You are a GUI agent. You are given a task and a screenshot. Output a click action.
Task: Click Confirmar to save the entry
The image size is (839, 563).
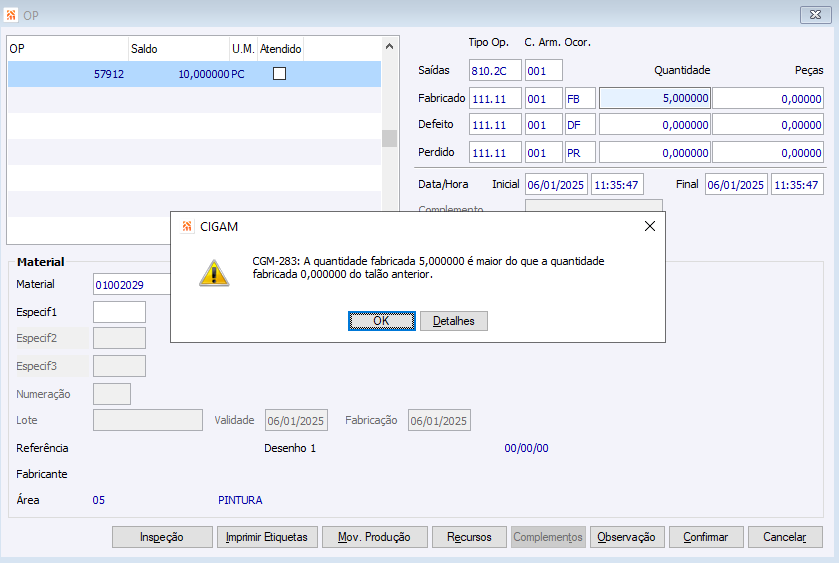point(706,537)
